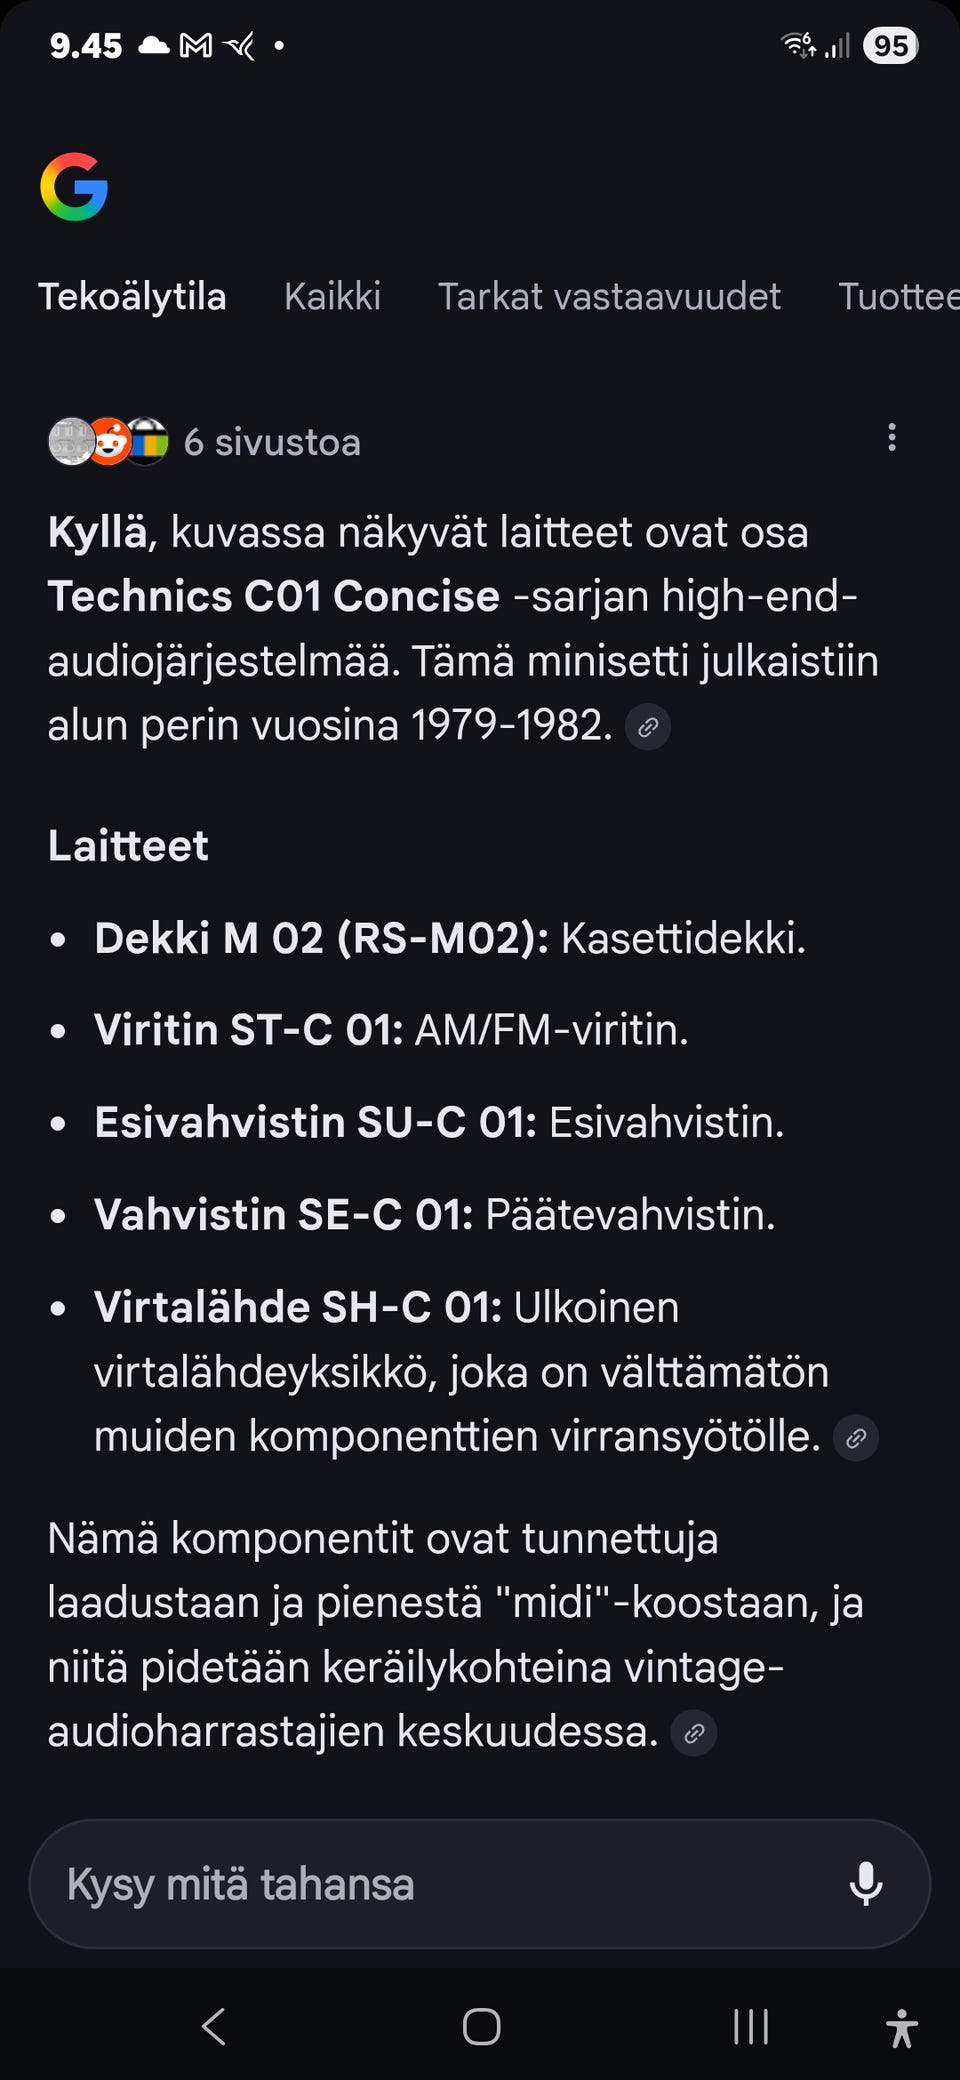Viewport: 960px width, 2080px height.
Task: Tap the Gmail notification icon in status bar
Action: pyautogui.click(x=196, y=45)
